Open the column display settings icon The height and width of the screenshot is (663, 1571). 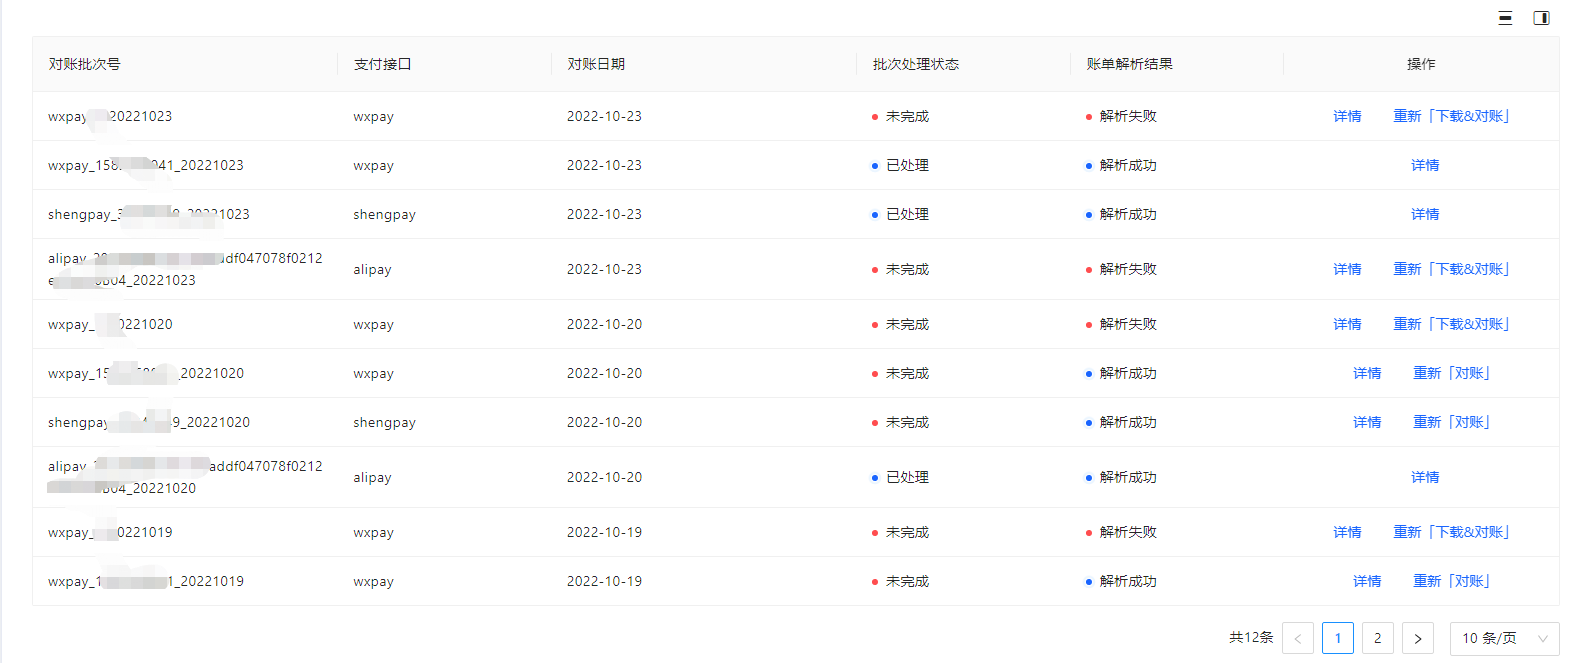point(1541,18)
